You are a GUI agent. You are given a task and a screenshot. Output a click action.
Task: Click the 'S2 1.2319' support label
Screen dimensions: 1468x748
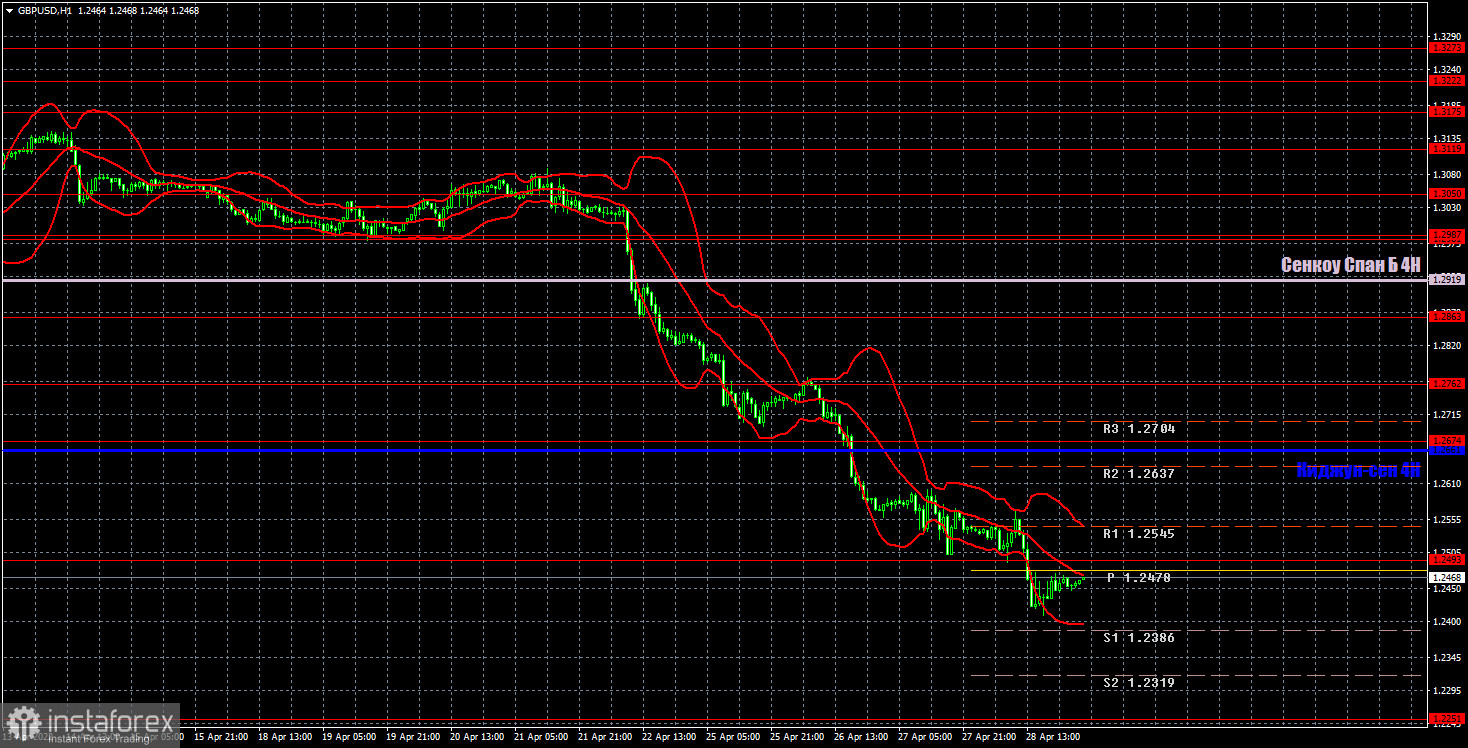click(1139, 682)
